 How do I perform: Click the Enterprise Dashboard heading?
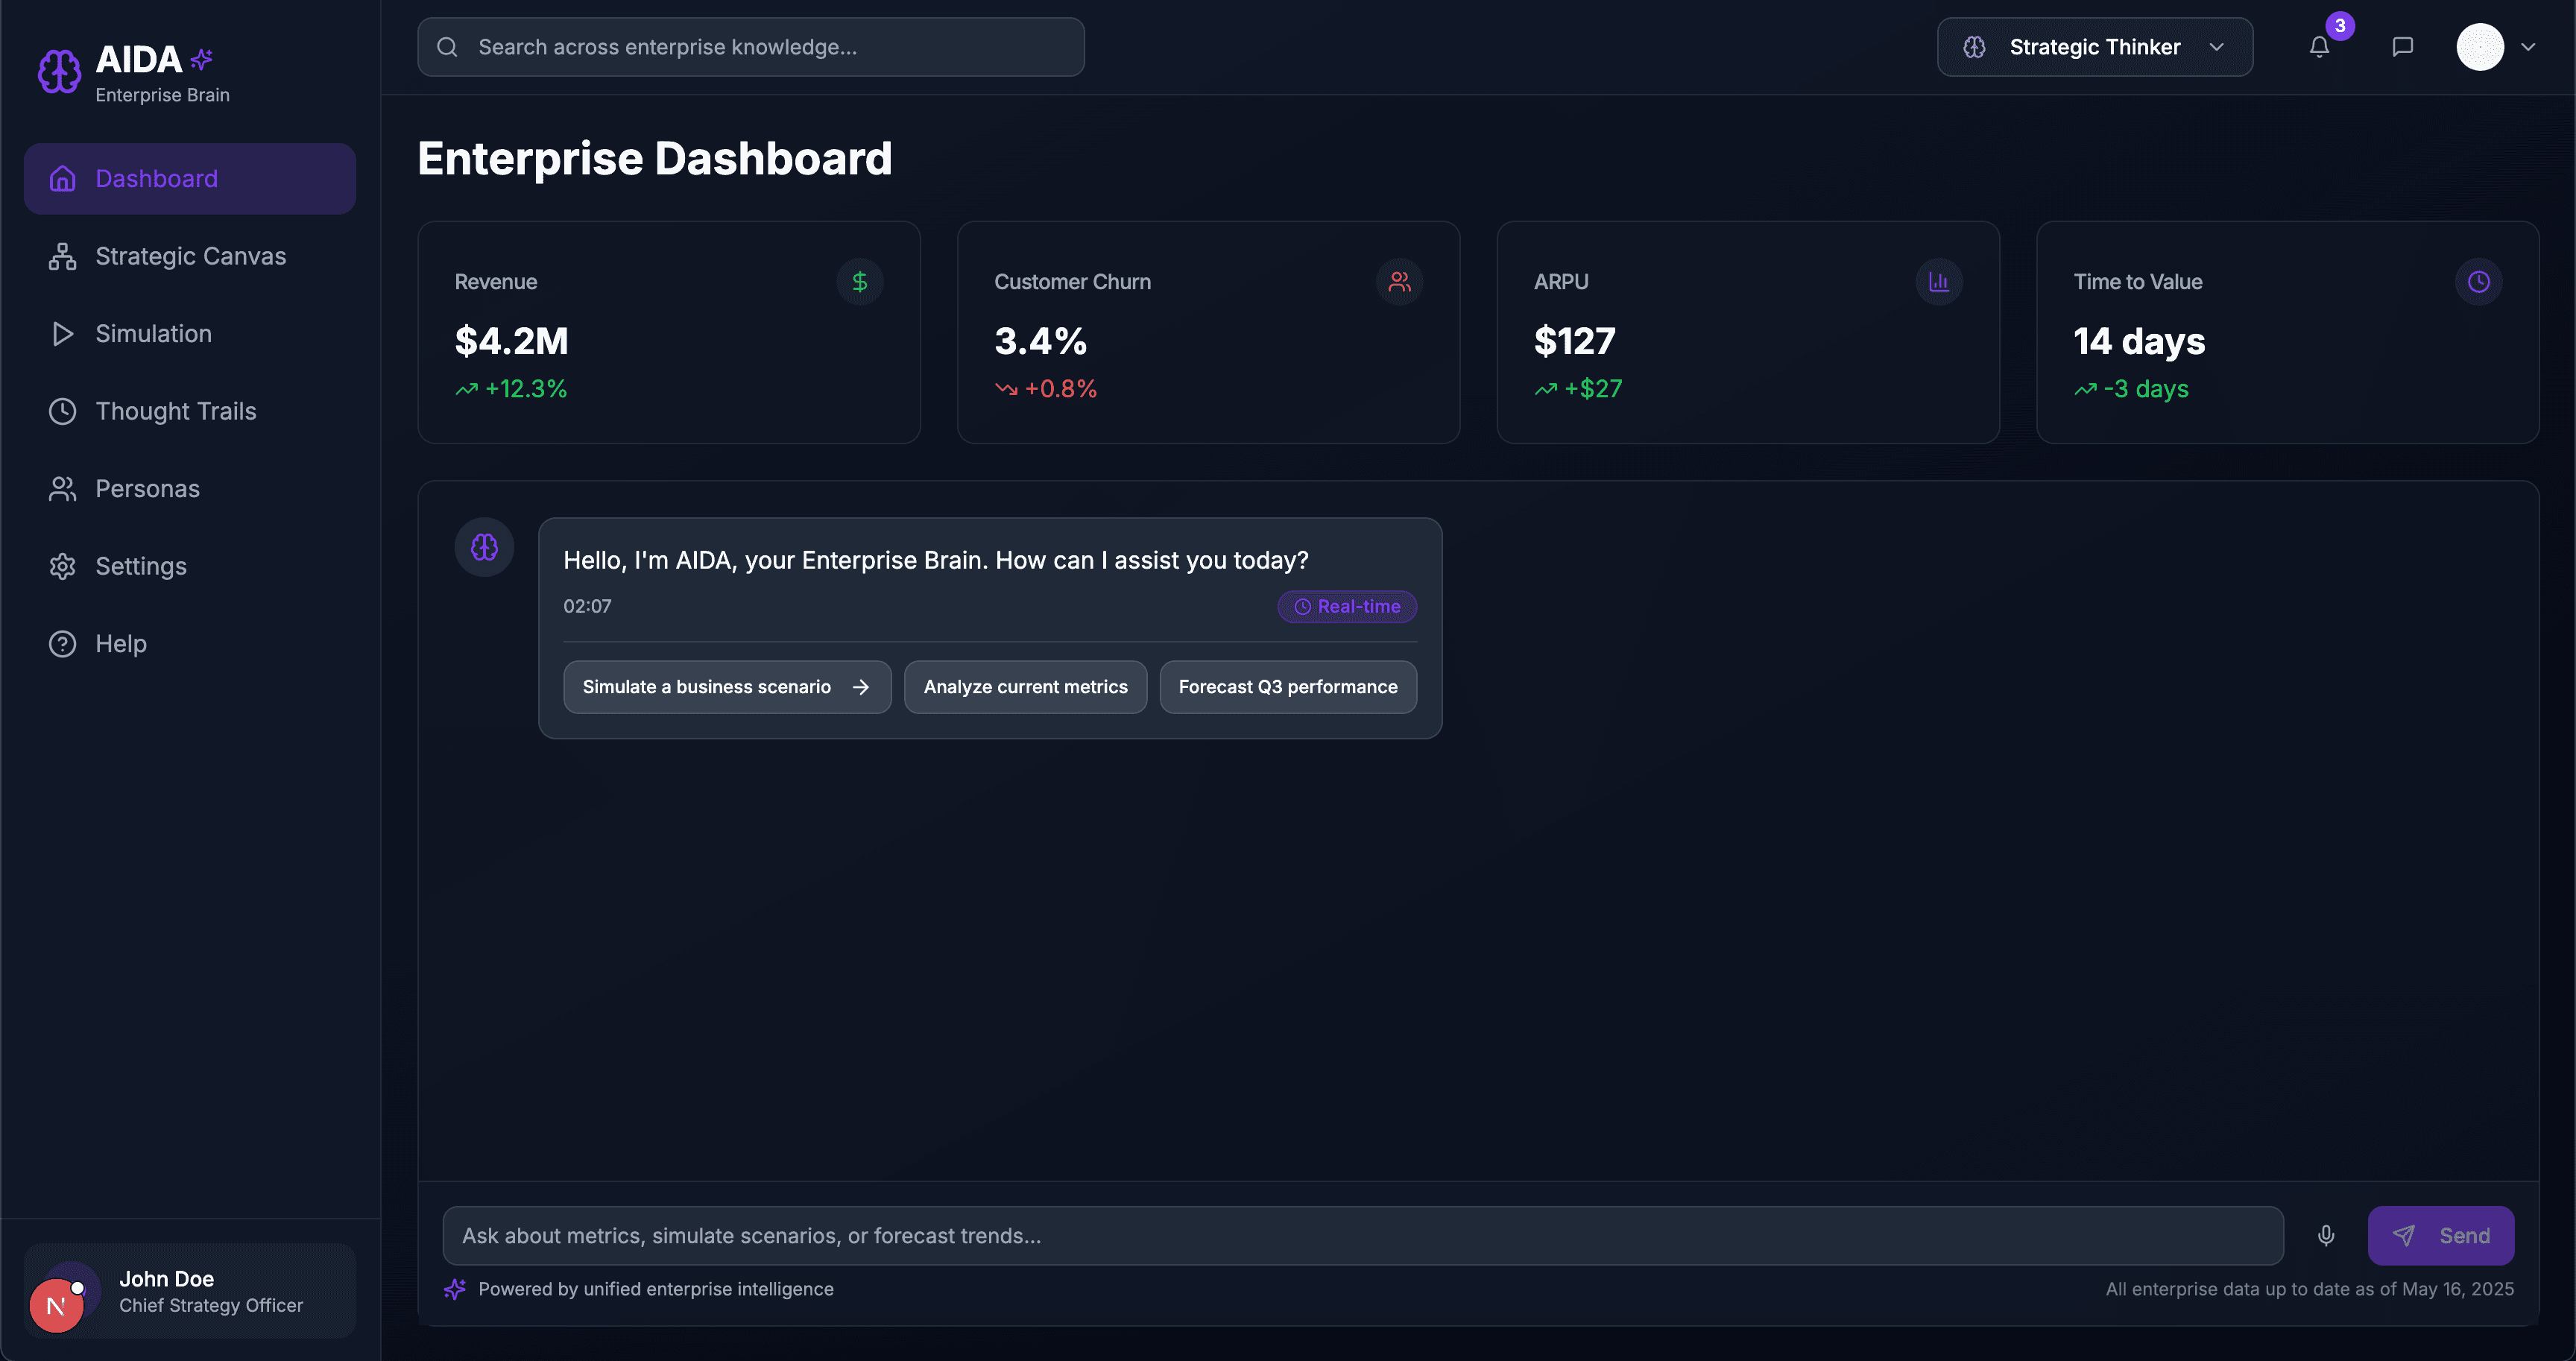point(654,159)
